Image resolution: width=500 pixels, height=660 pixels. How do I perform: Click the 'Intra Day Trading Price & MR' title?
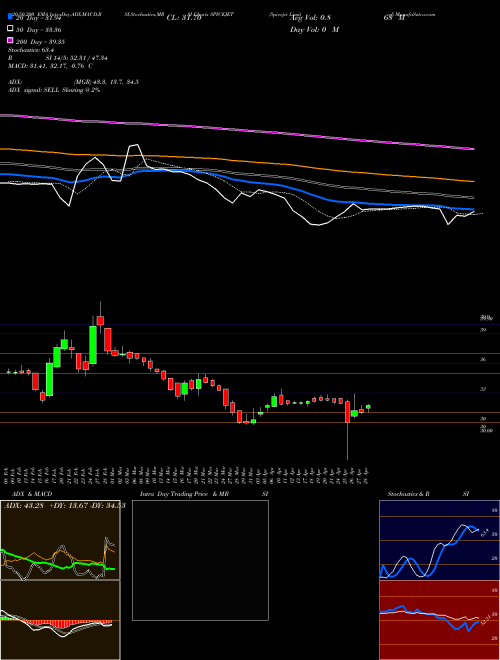coord(184,494)
